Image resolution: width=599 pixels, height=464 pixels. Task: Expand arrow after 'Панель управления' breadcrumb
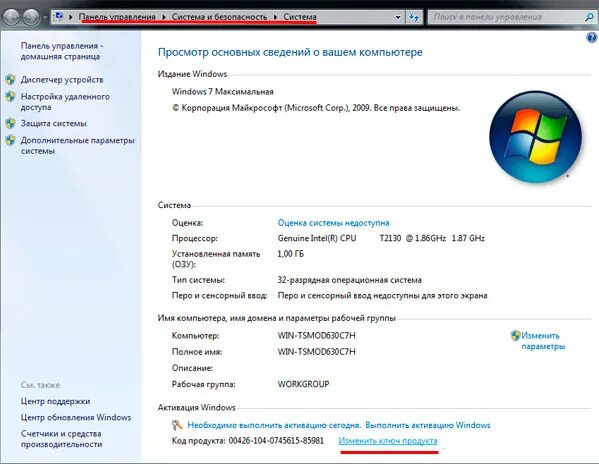[x=164, y=17]
